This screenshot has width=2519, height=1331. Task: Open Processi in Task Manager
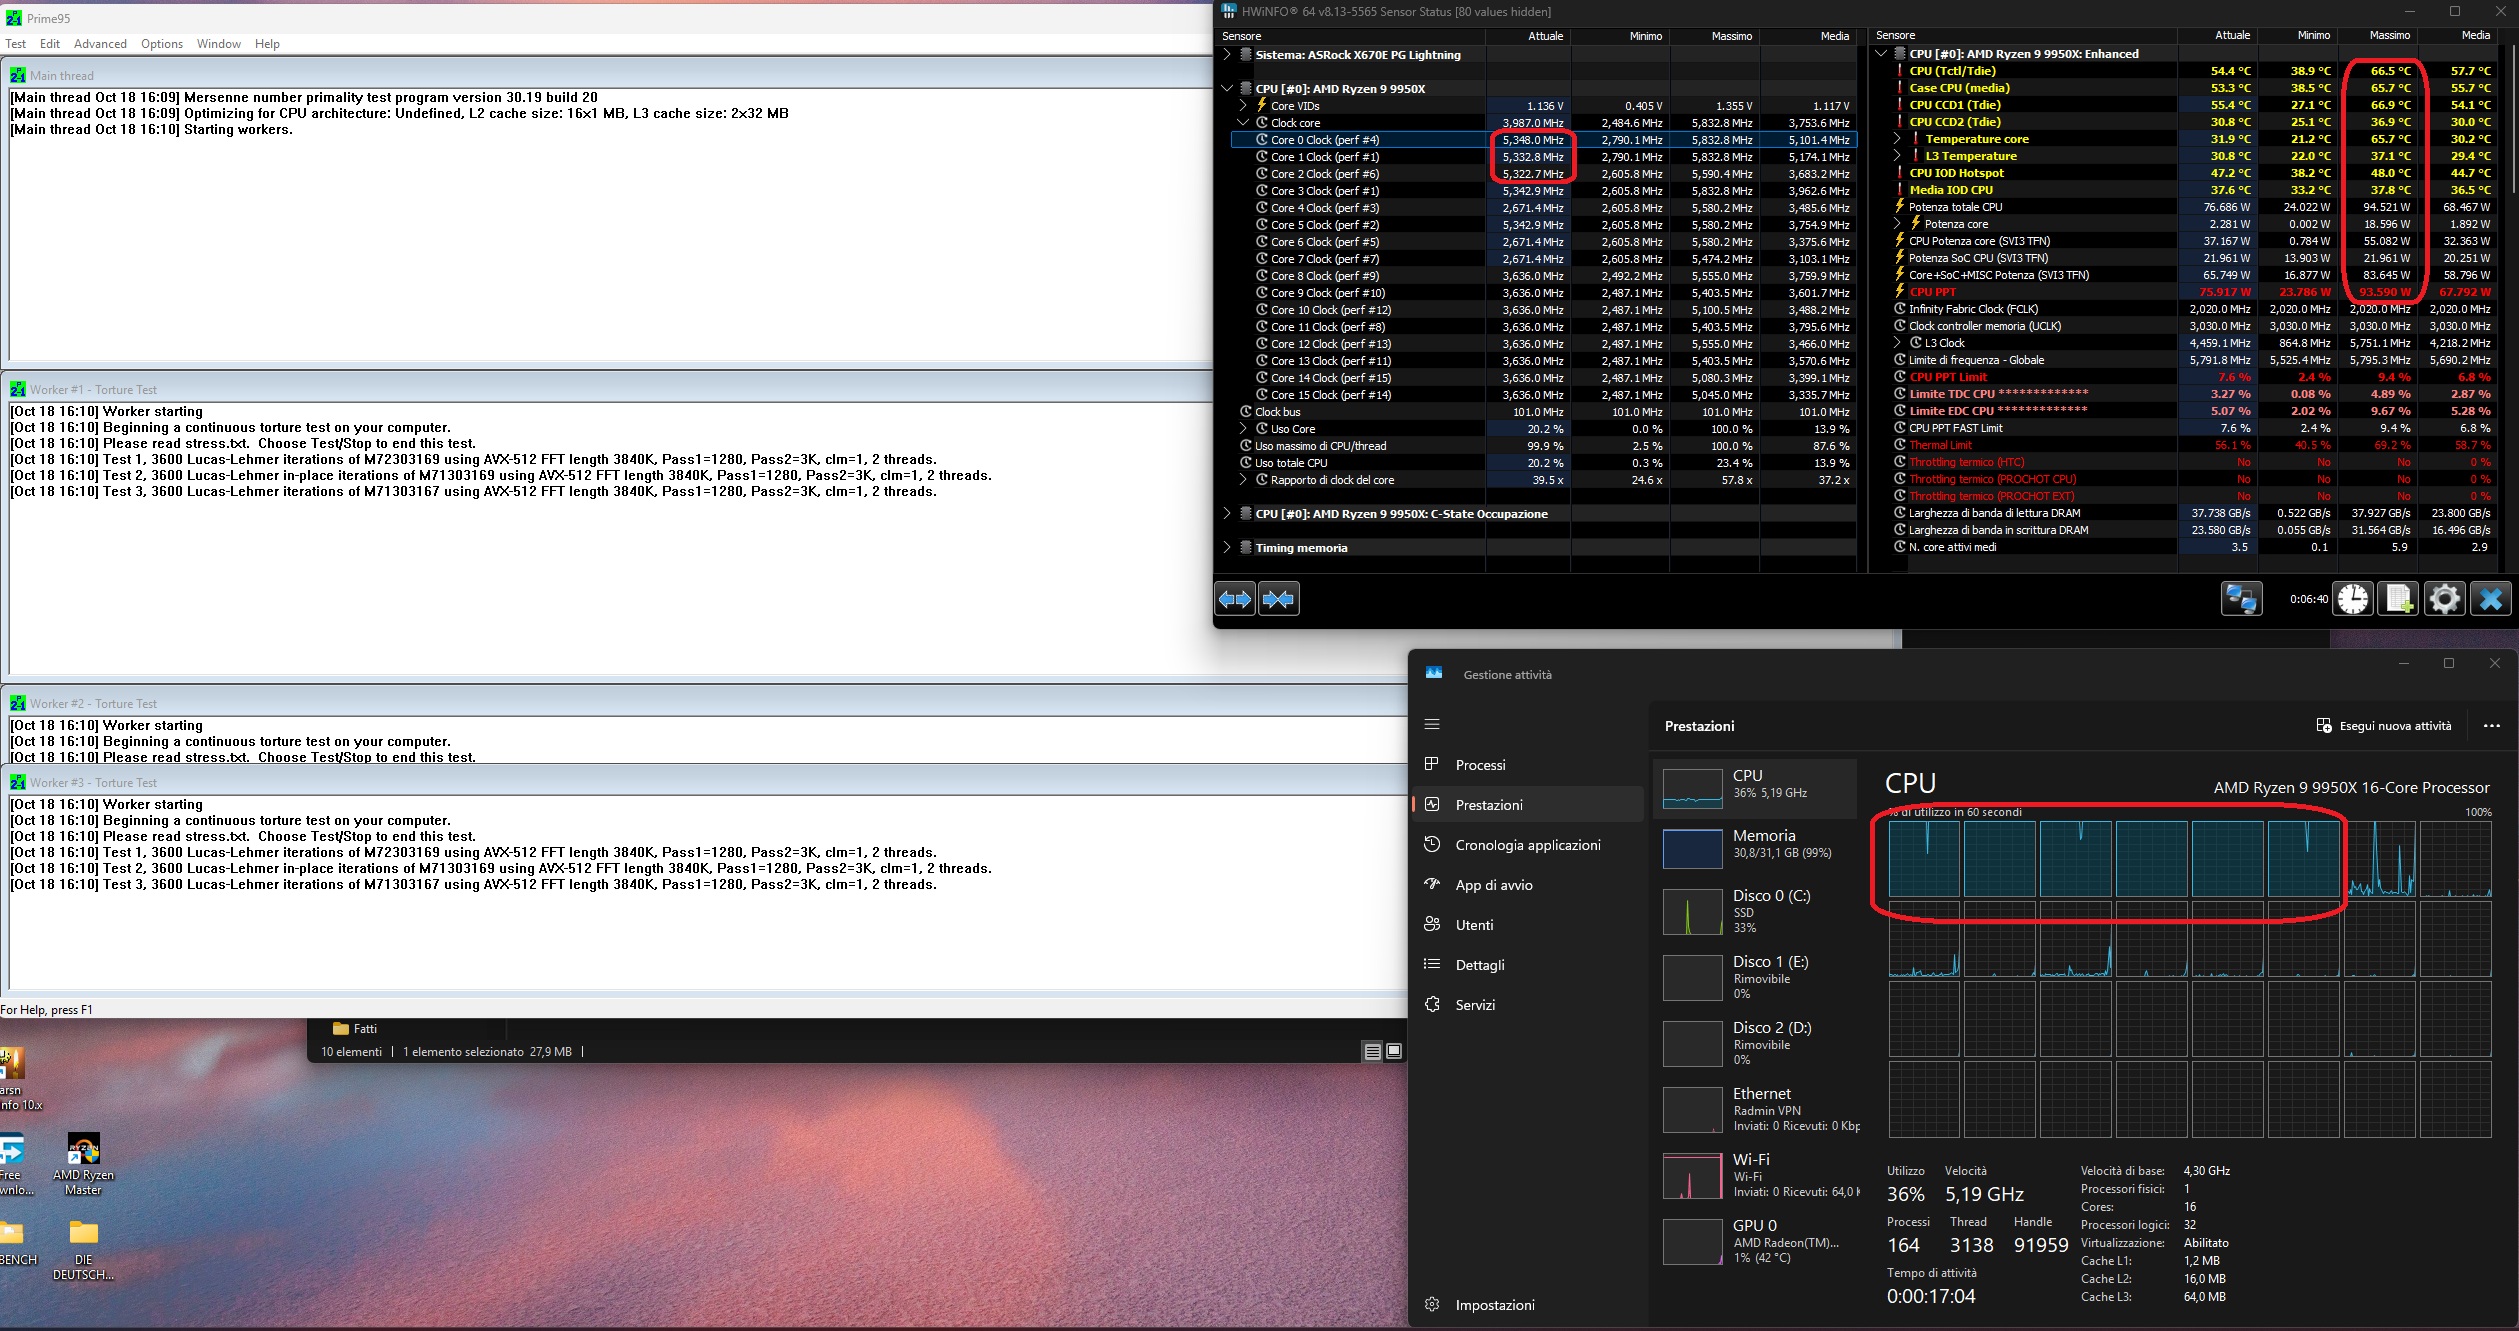[1529, 765]
